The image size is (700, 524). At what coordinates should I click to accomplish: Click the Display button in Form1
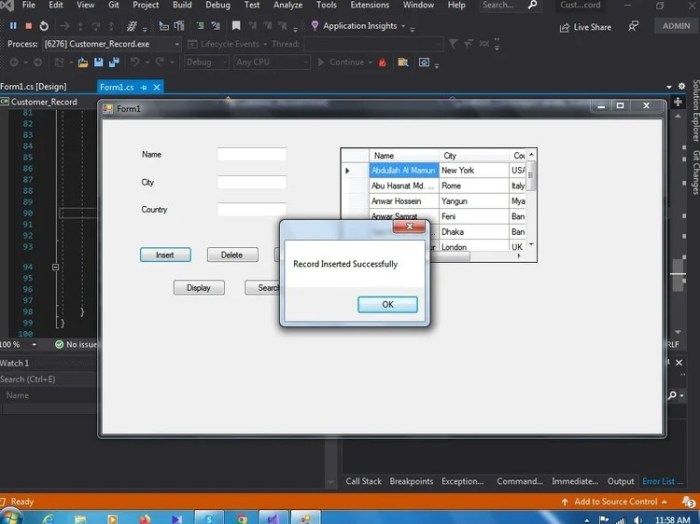click(x=199, y=288)
